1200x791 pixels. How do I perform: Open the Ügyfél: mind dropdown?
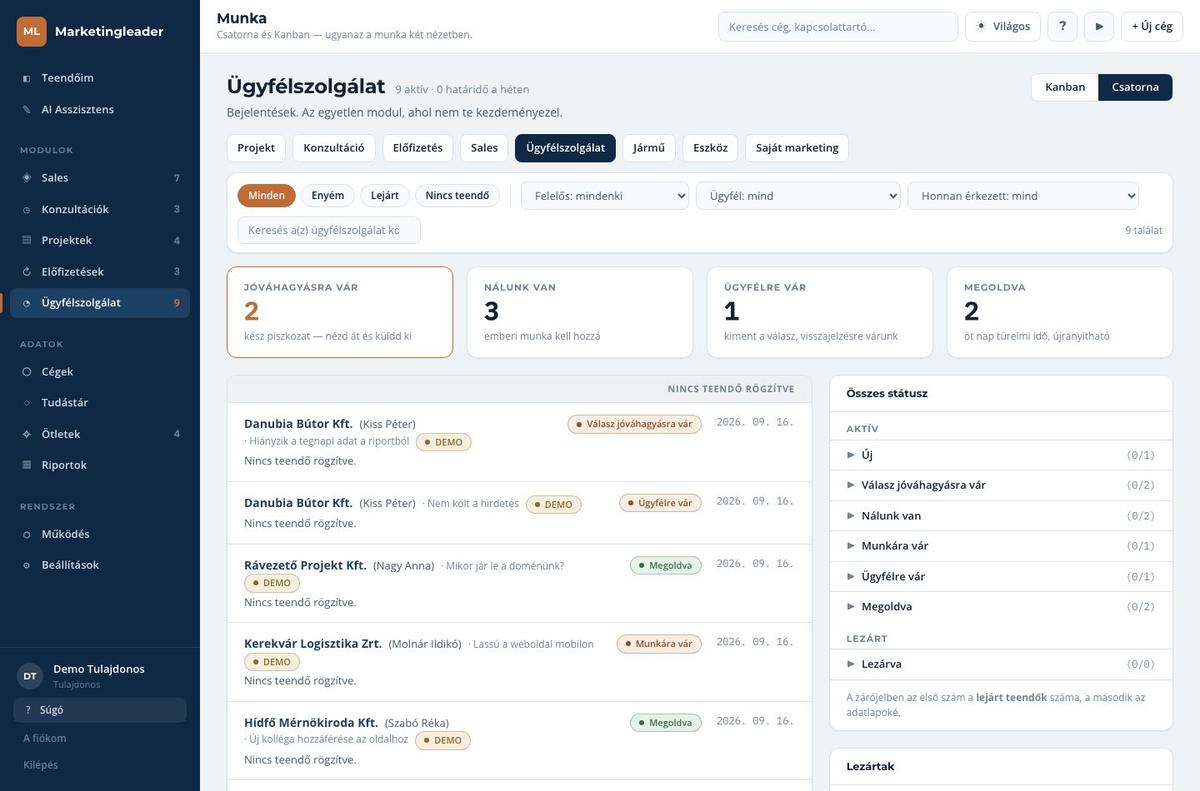(798, 196)
